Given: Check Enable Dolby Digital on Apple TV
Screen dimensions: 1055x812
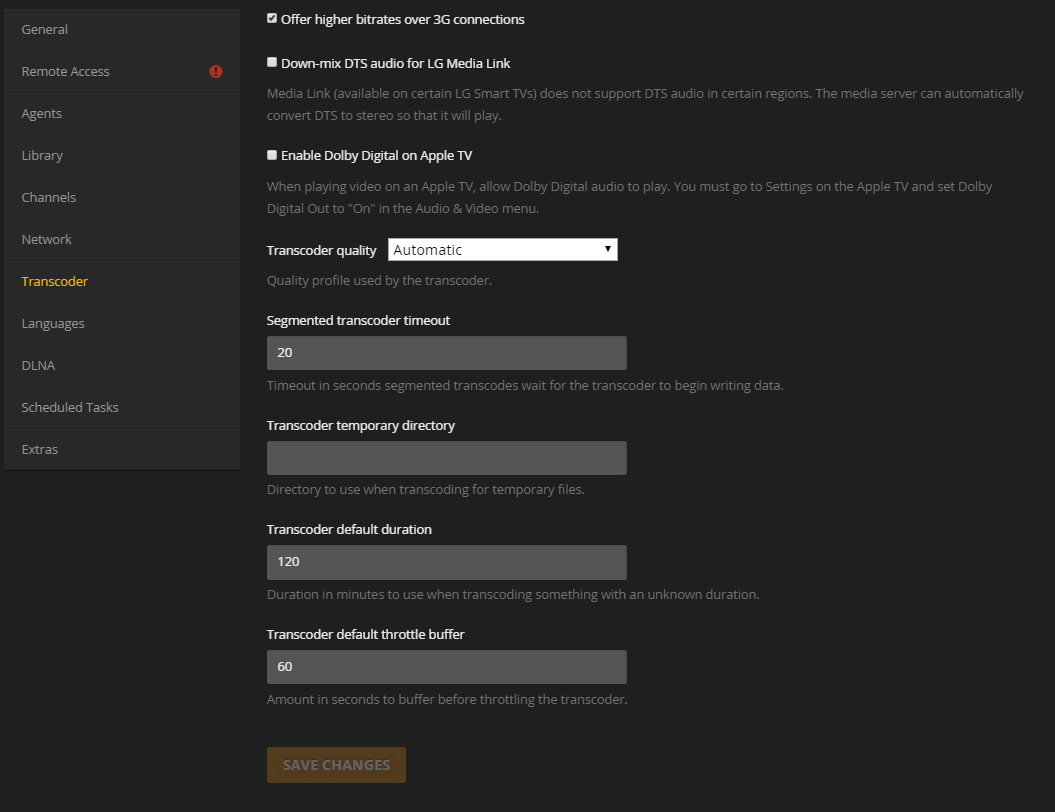Looking at the screenshot, I should [272, 155].
